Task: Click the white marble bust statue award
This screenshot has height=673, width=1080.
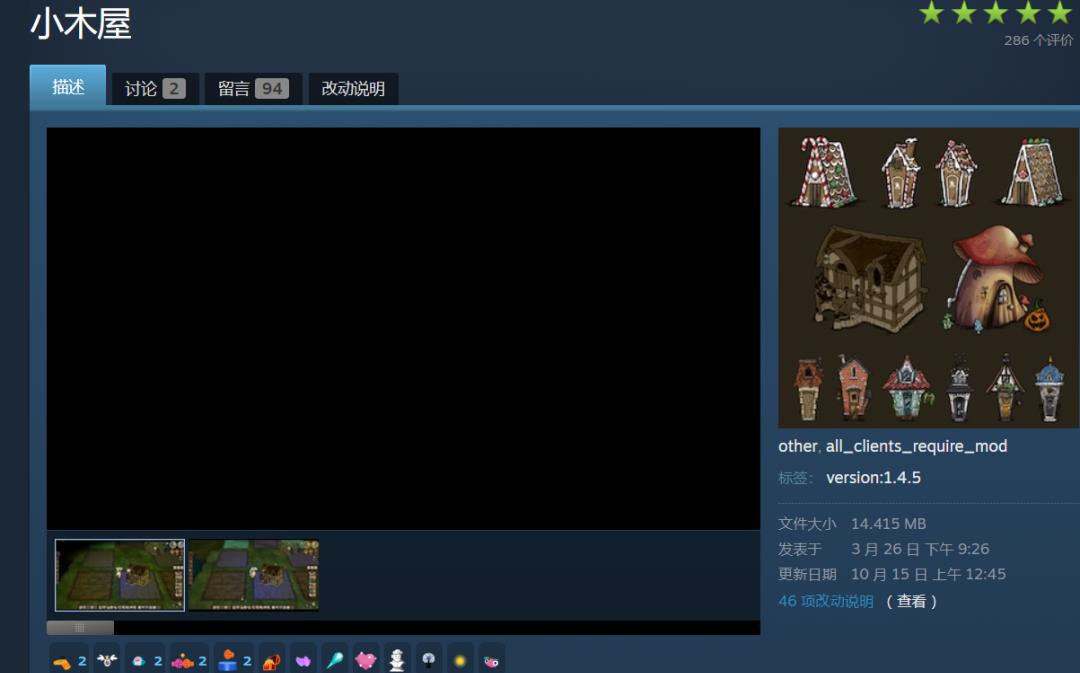Action: click(397, 661)
